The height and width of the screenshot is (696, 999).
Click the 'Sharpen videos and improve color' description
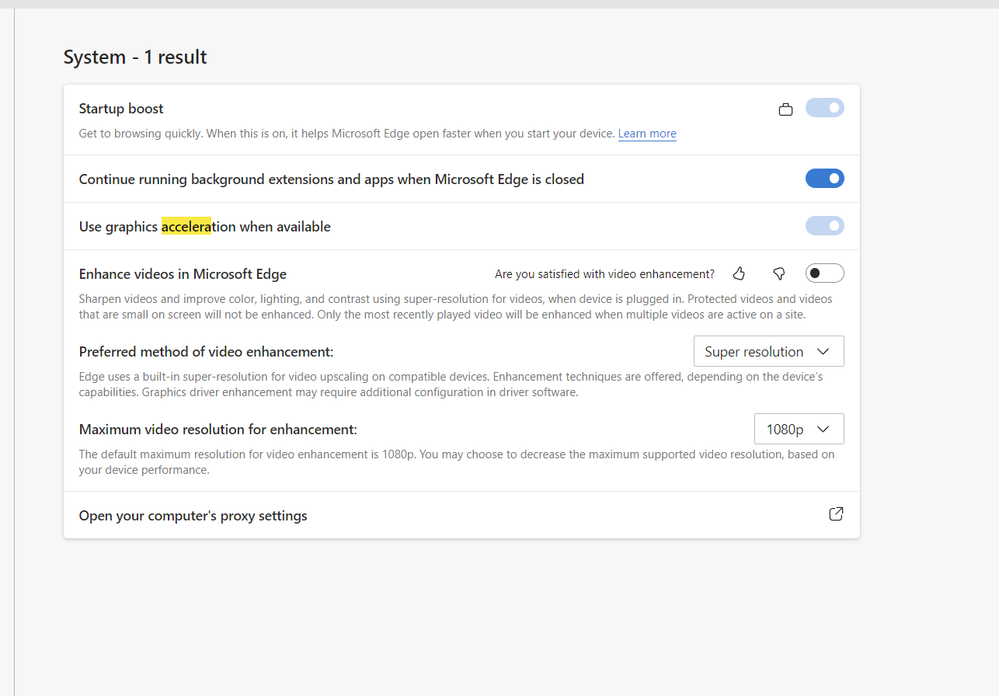pyautogui.click(x=456, y=307)
